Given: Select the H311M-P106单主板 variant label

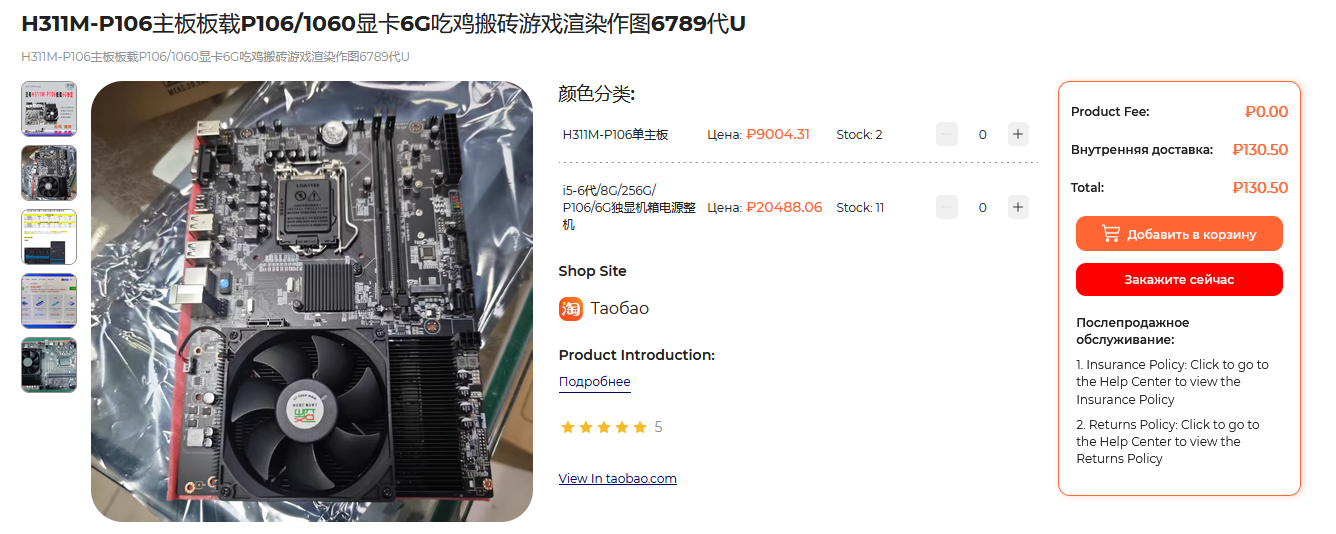Looking at the screenshot, I should 615,134.
